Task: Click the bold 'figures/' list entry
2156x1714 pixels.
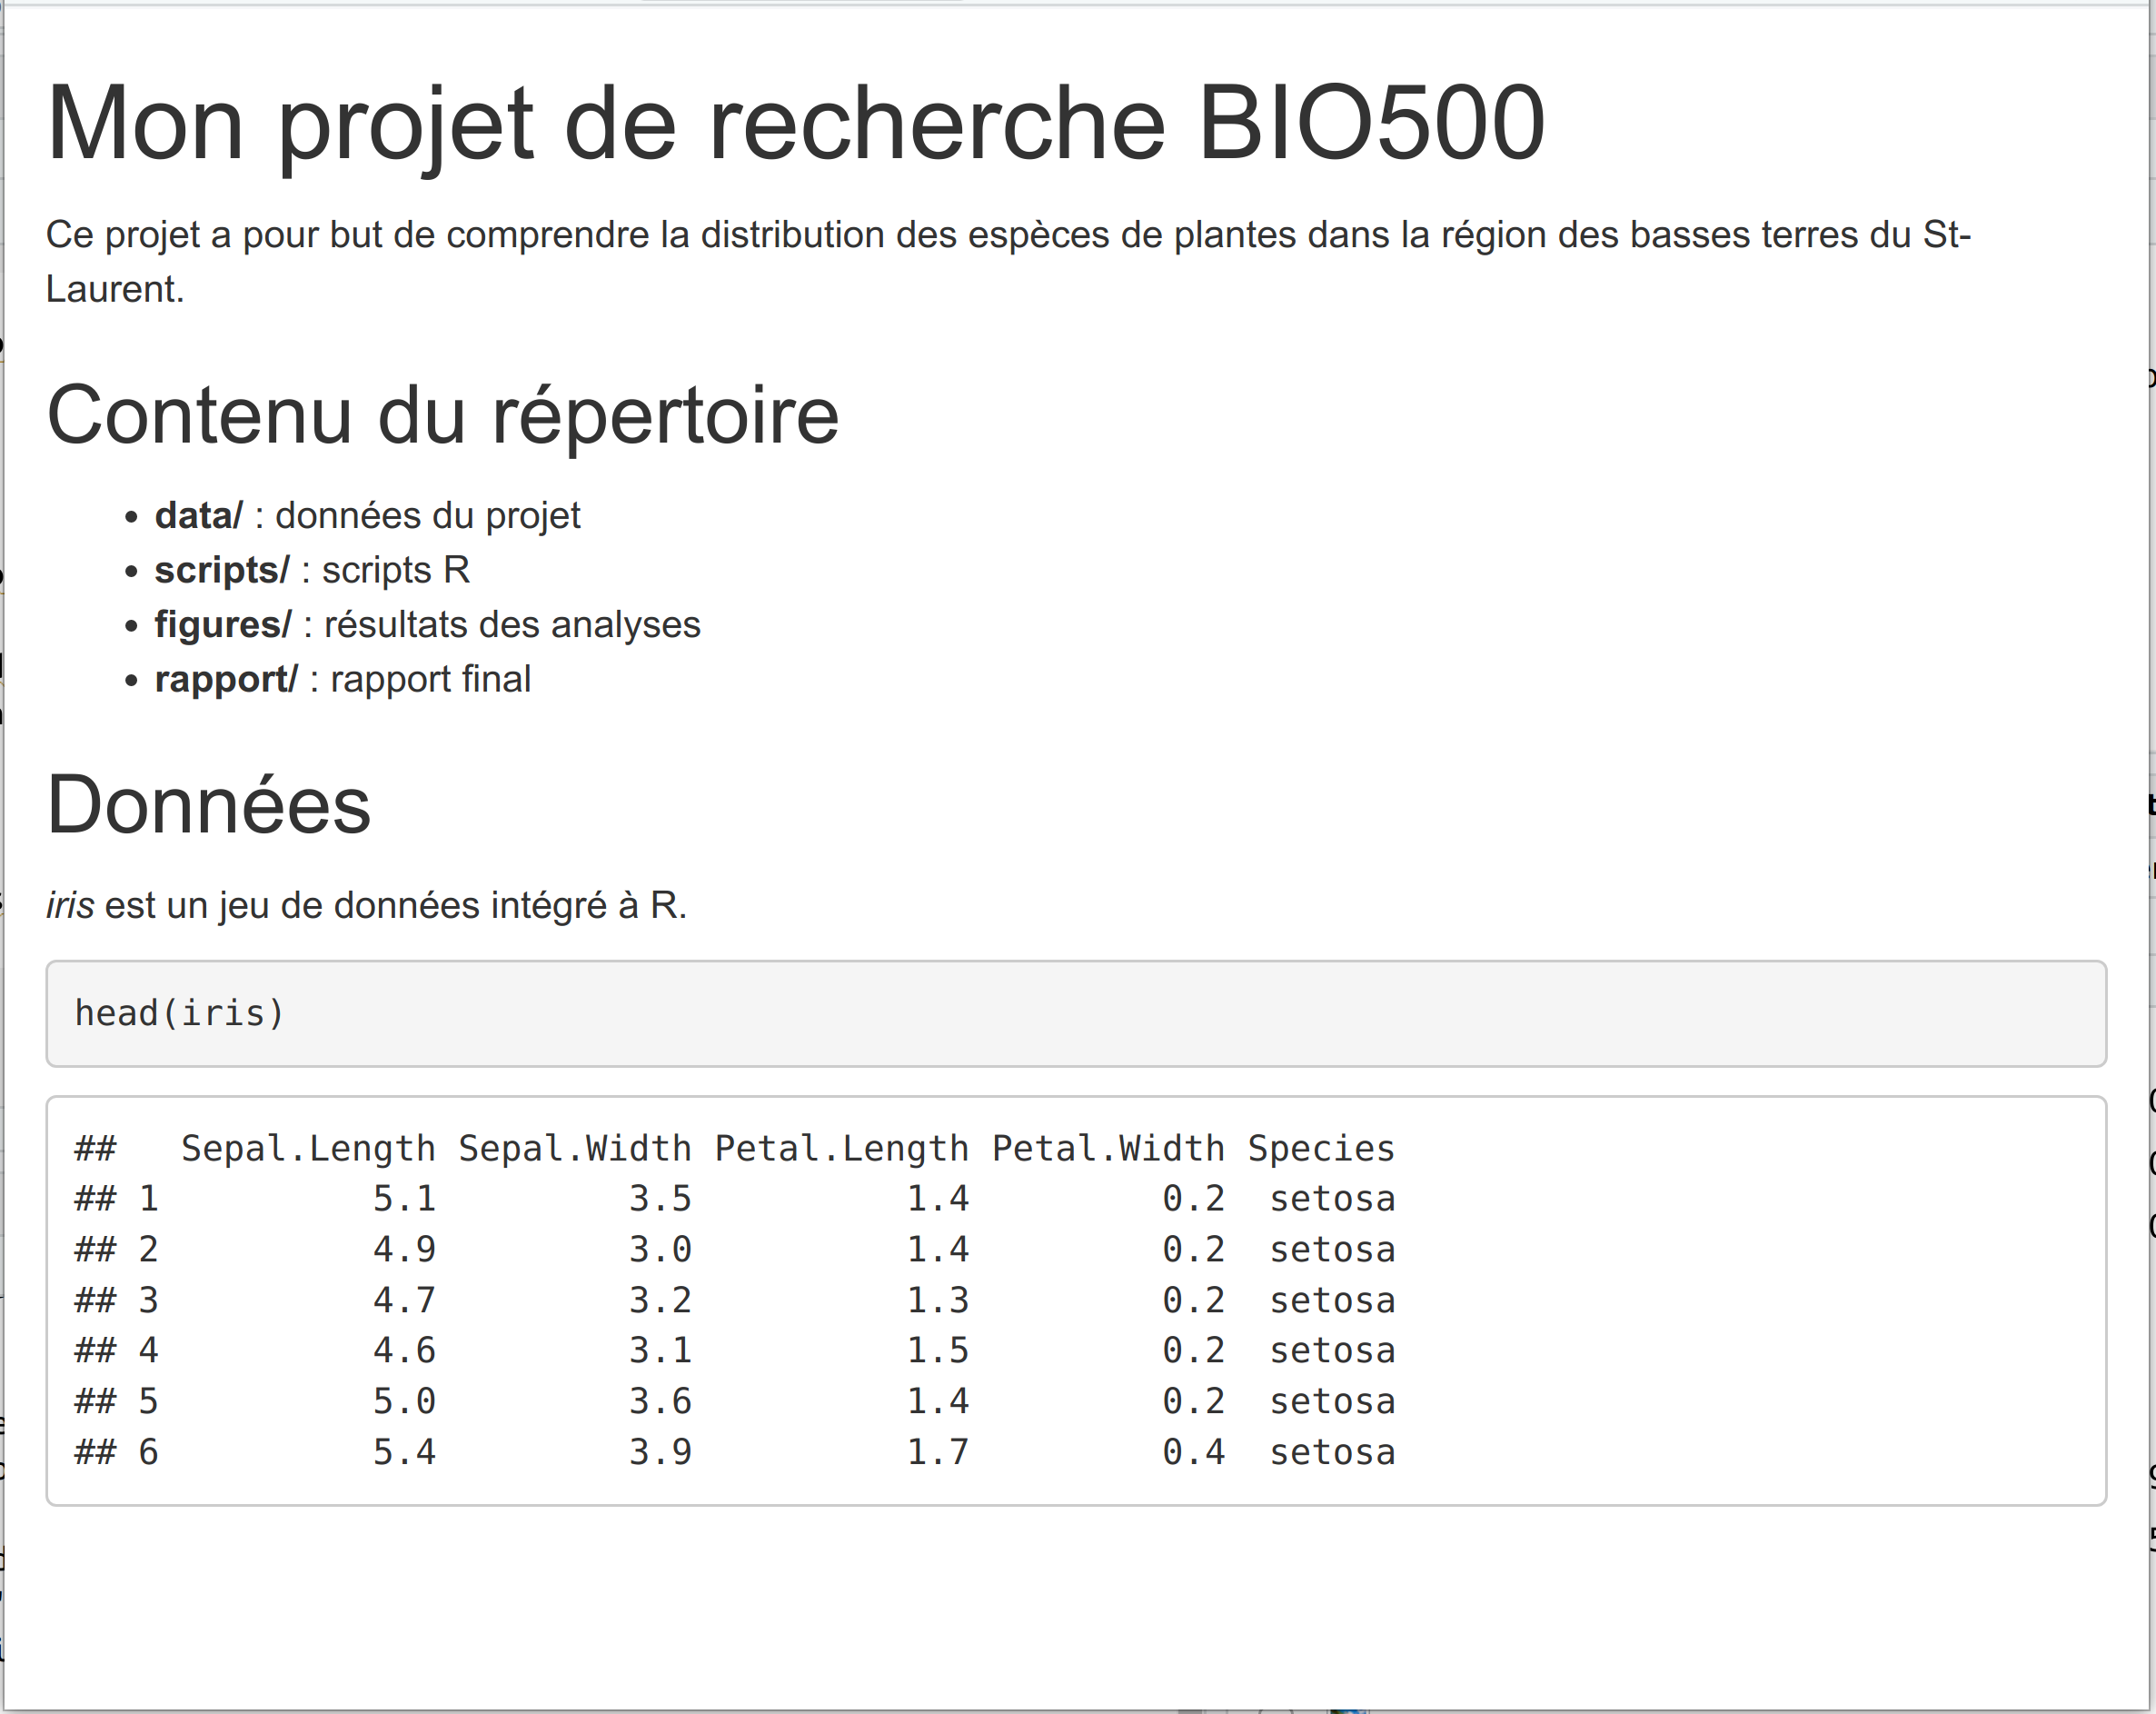Action: click(223, 625)
